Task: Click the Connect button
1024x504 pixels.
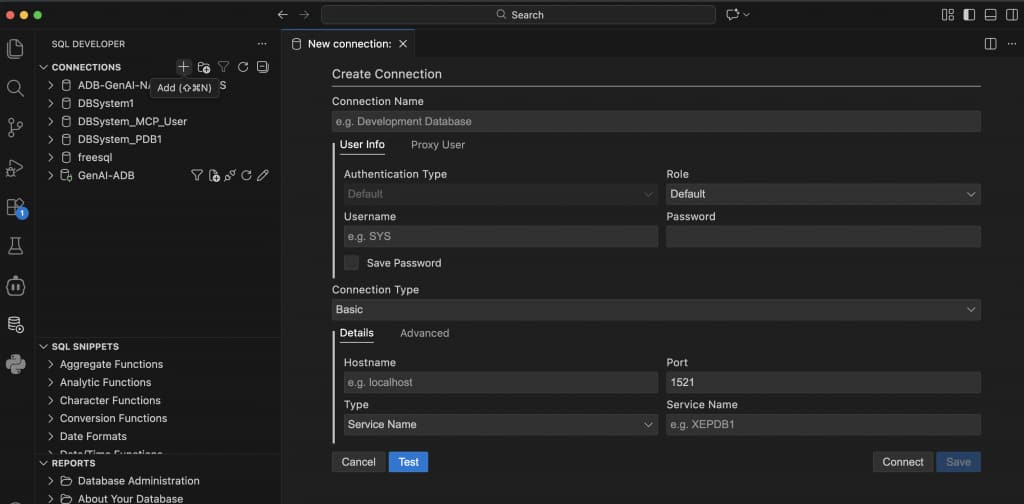Action: (x=902, y=462)
